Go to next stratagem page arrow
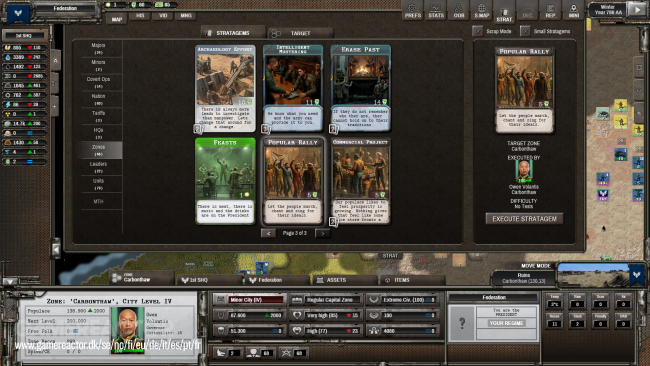The height and width of the screenshot is (366, 650). tap(322, 233)
